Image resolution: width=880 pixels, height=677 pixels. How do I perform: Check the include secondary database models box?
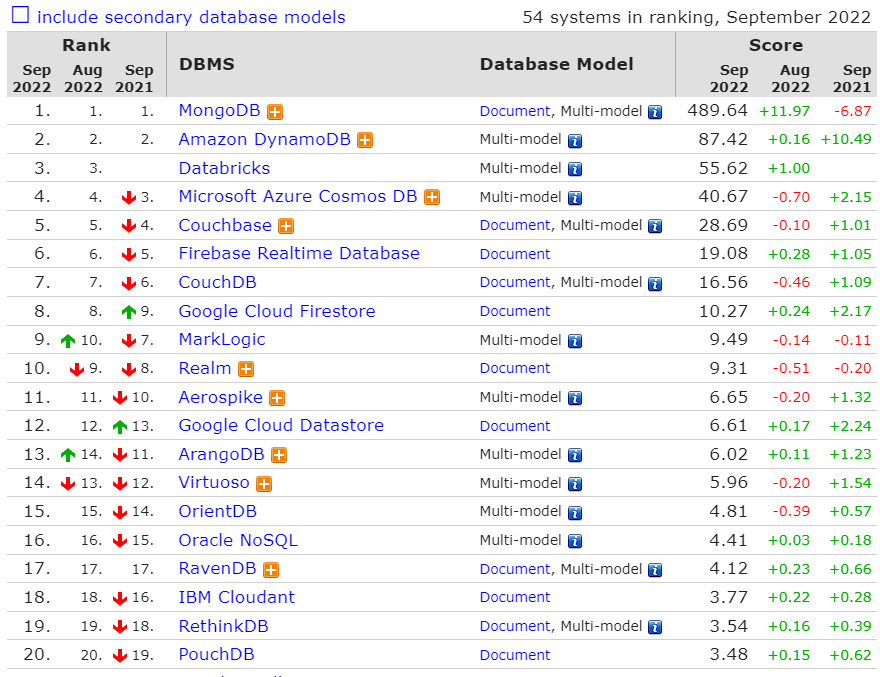[x=20, y=15]
